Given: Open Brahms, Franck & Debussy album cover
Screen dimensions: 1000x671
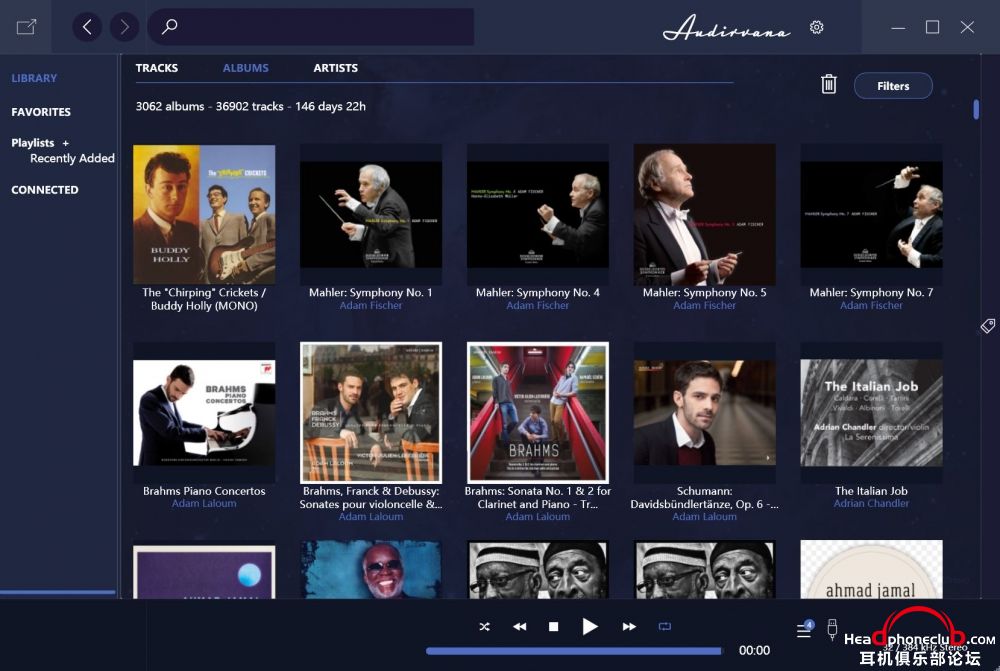Looking at the screenshot, I should point(371,413).
